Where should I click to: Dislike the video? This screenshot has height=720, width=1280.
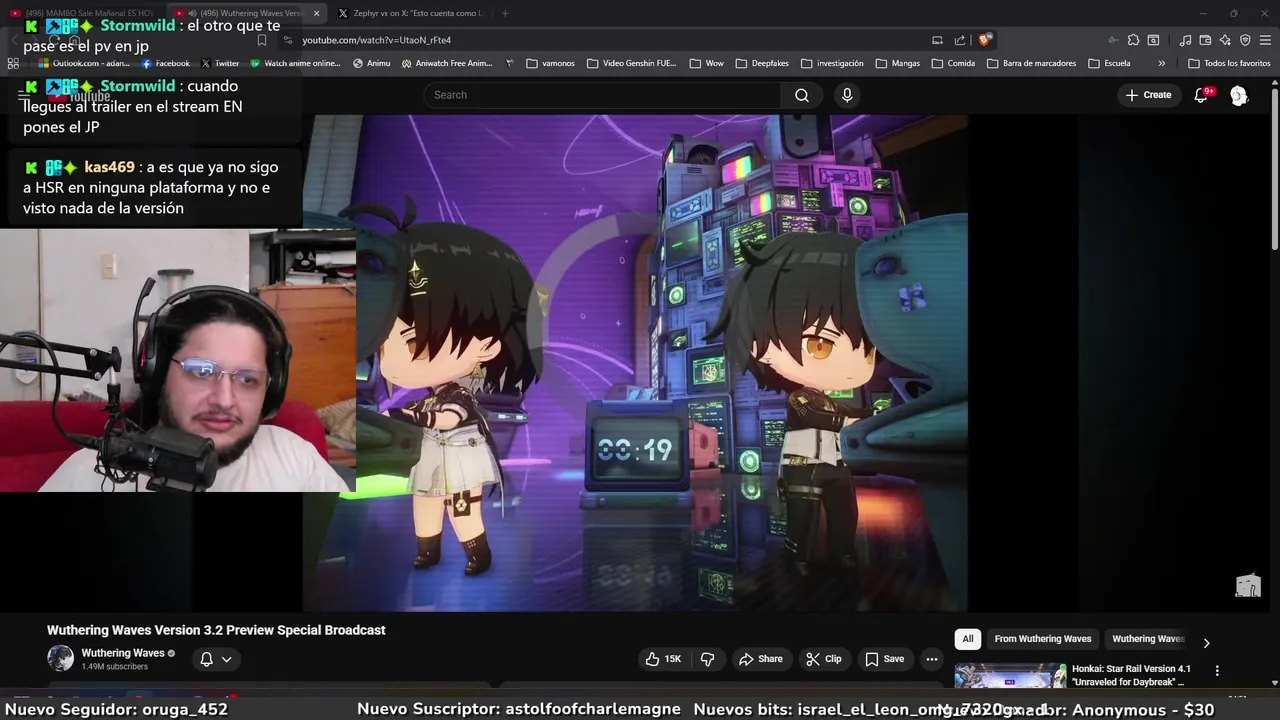tap(708, 659)
